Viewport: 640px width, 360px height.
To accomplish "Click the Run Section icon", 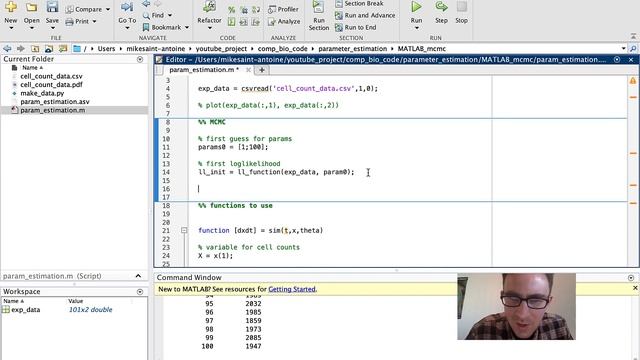I will [x=318, y=7].
